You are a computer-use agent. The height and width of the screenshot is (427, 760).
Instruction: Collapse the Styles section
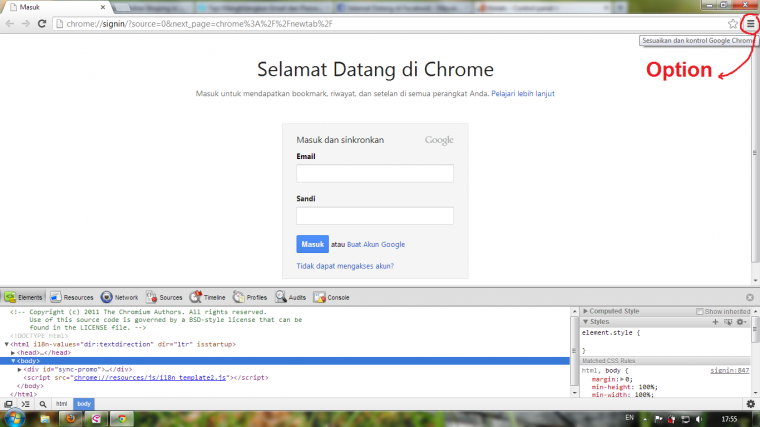pos(586,322)
